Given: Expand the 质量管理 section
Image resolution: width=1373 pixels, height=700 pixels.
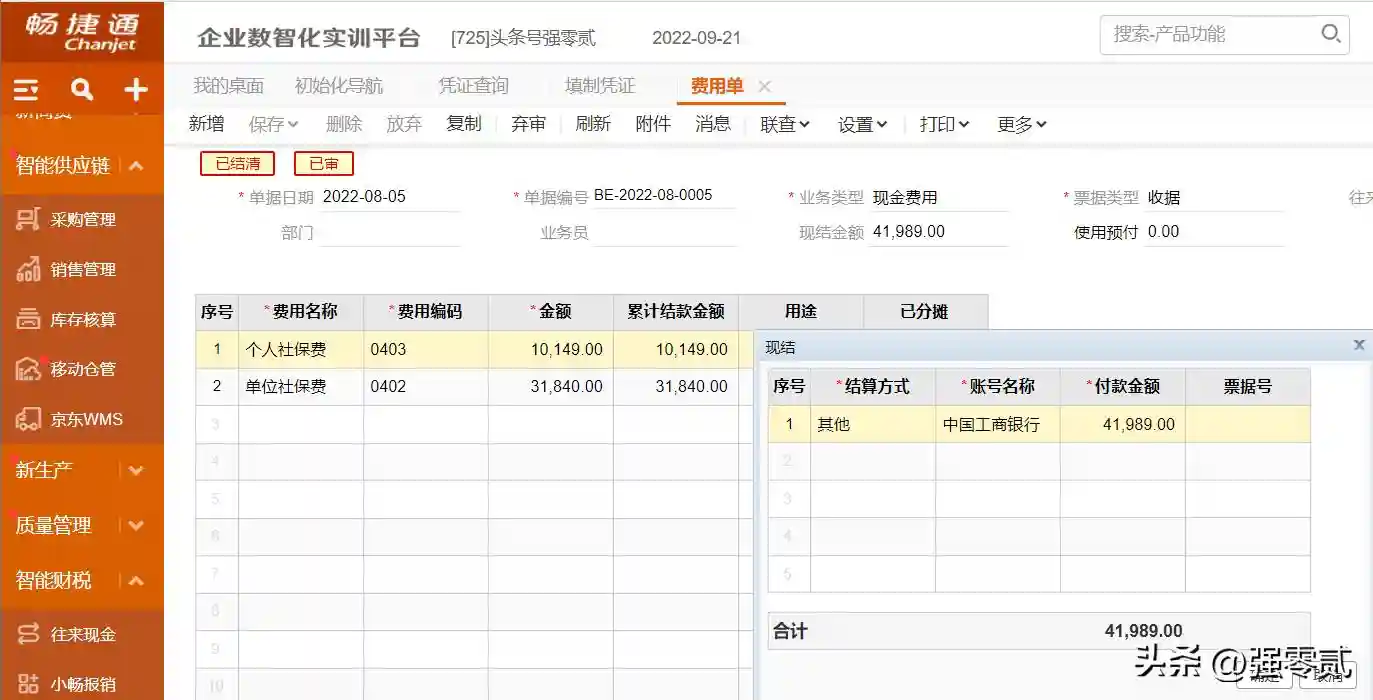Looking at the screenshot, I should click(x=137, y=525).
